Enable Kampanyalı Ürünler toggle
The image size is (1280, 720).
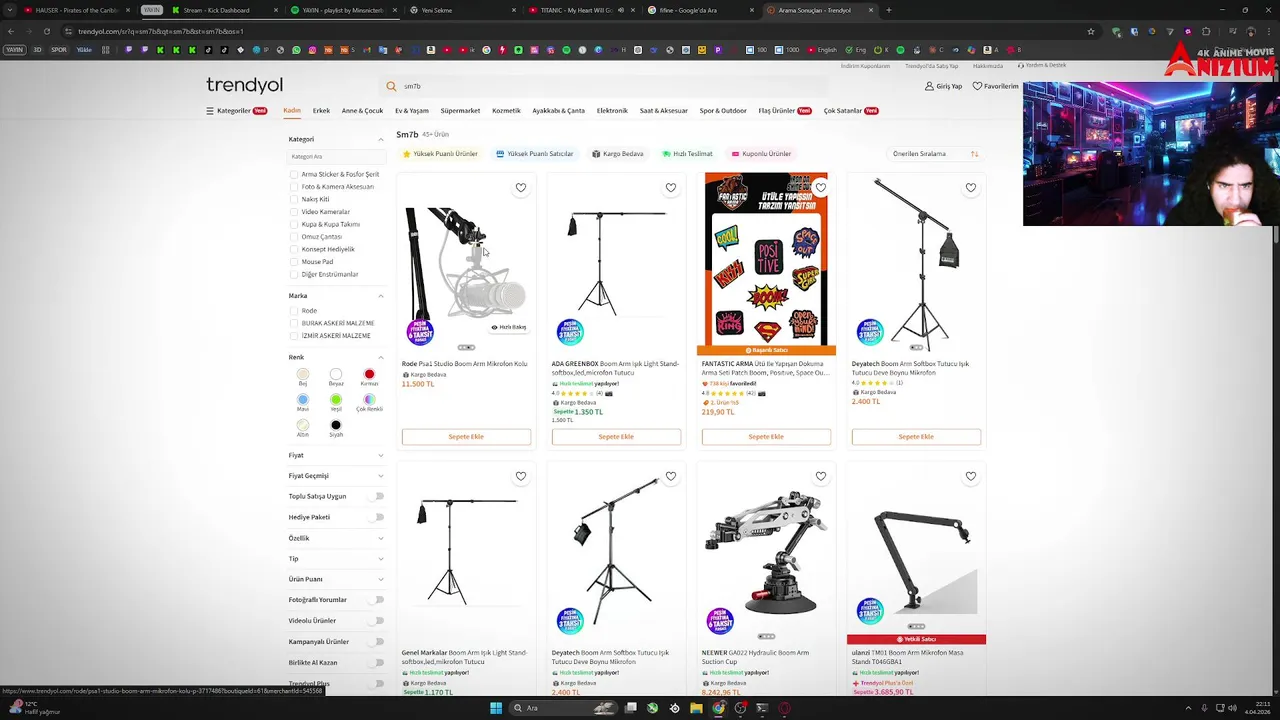(x=377, y=642)
